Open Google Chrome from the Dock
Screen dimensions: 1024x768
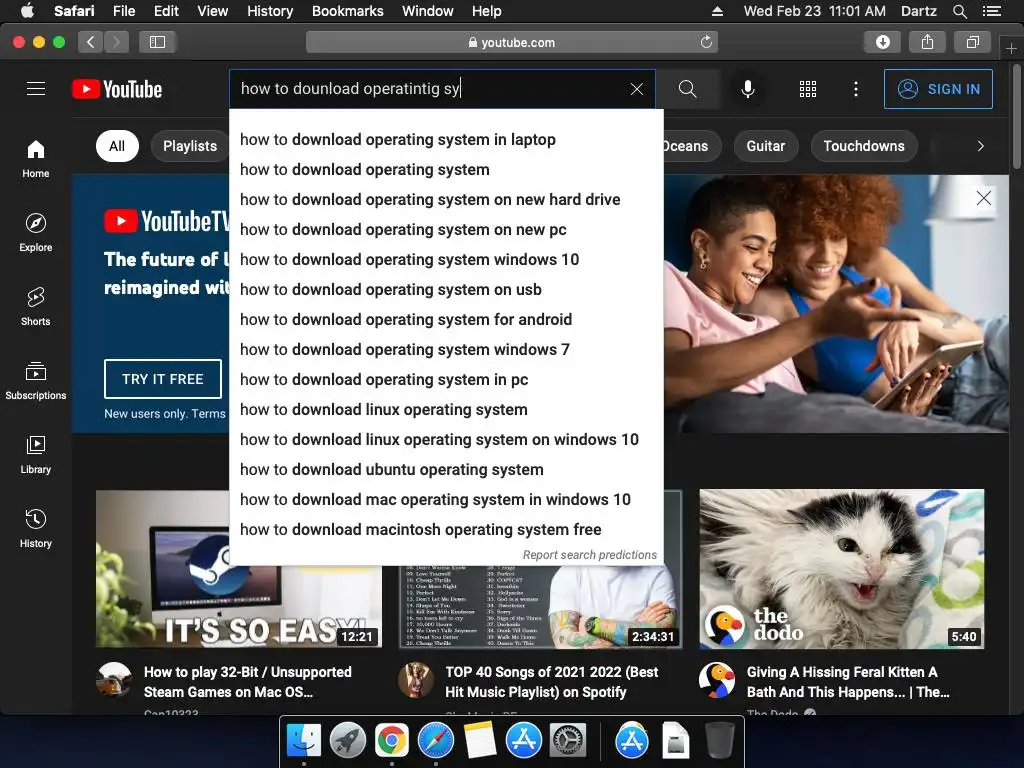(x=391, y=741)
